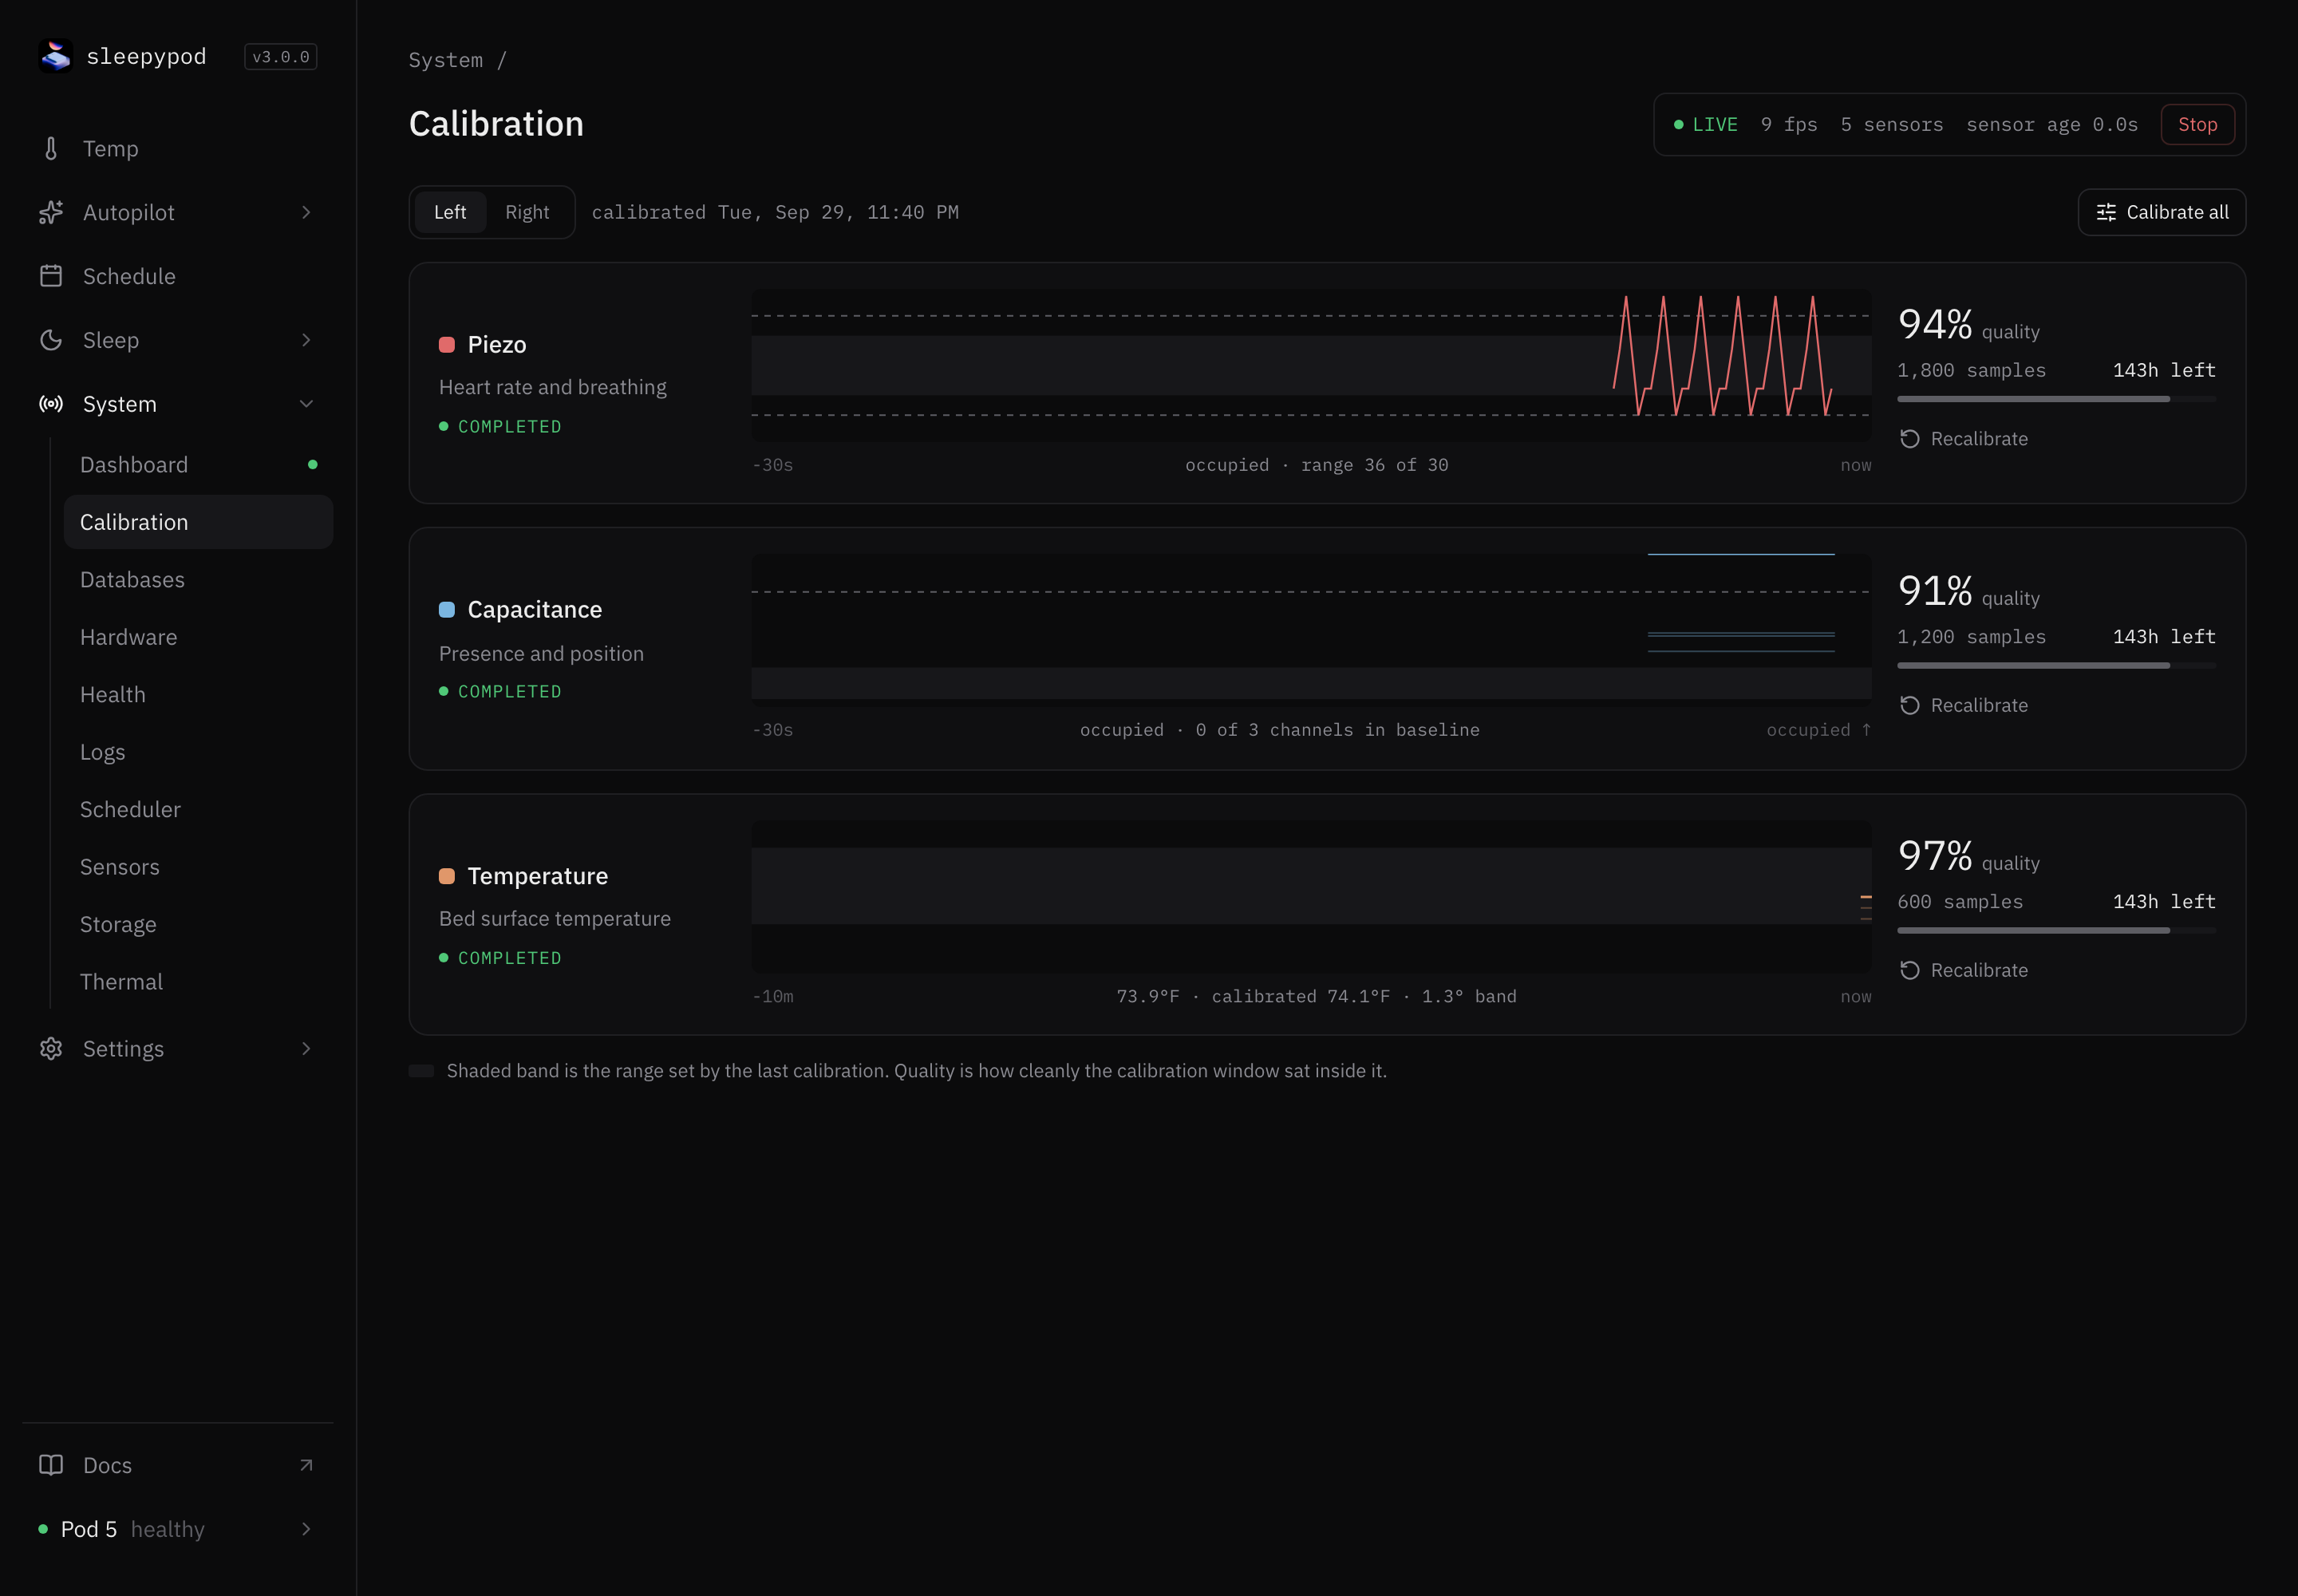The width and height of the screenshot is (2298, 1596).
Task: Open the Logs sidebar item
Action: click(x=198, y=752)
